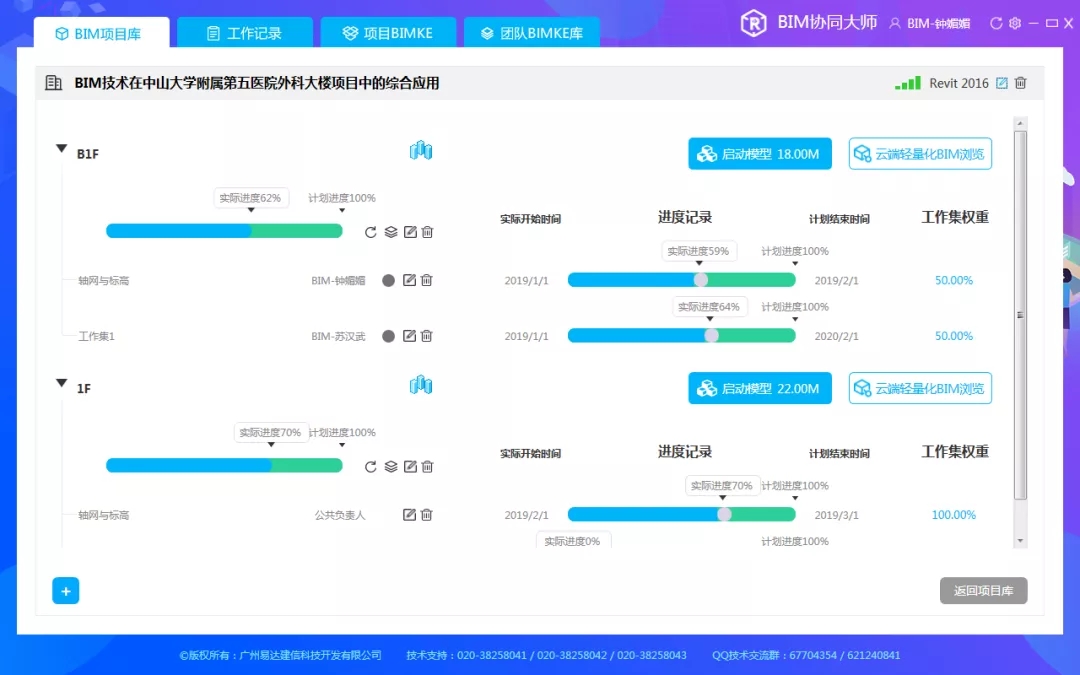Edit the project via icon beside Revit 2016
The height and width of the screenshot is (675, 1080).
[x=1002, y=83]
